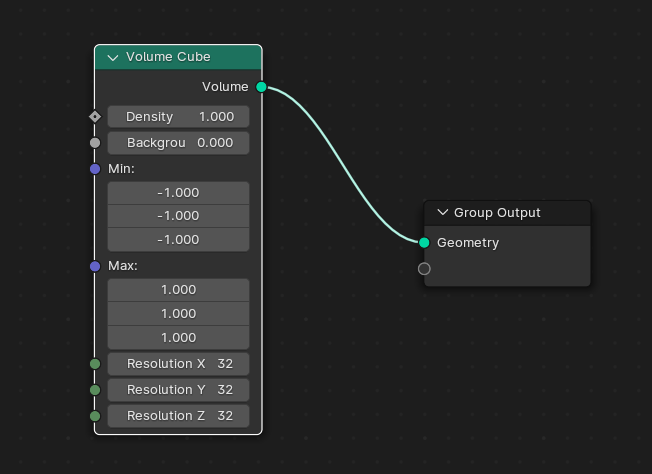Click the Geometry label in Group Output

pyautogui.click(x=468, y=243)
